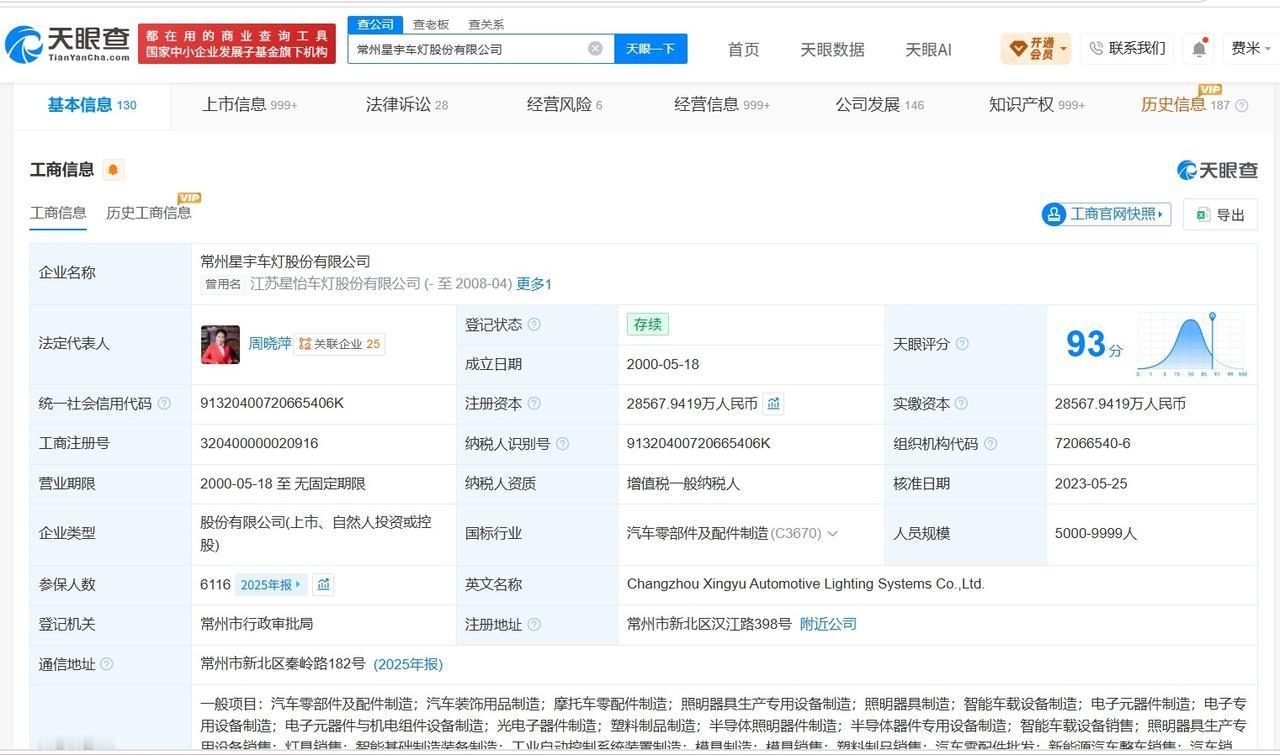1280x755 pixels.
Task: Click the bell icon beside 工商信息 heading
Action: [113, 170]
